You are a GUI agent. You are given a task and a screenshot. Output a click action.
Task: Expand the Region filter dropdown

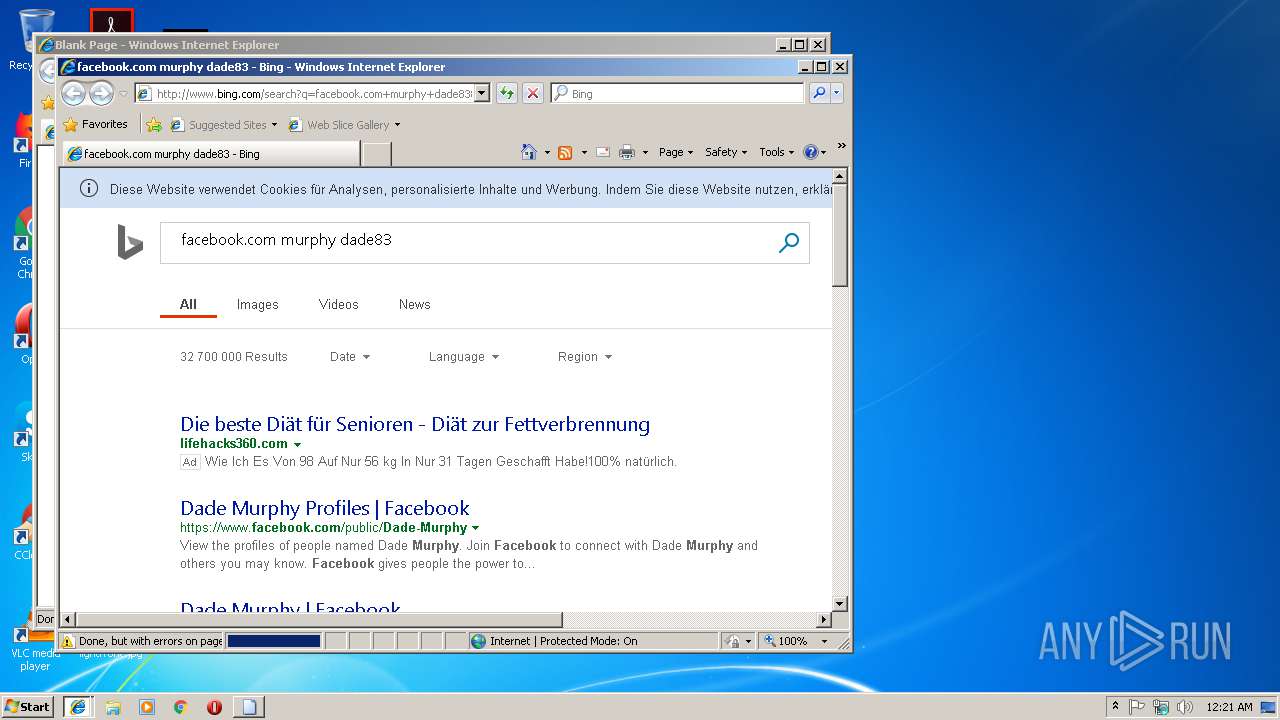585,357
